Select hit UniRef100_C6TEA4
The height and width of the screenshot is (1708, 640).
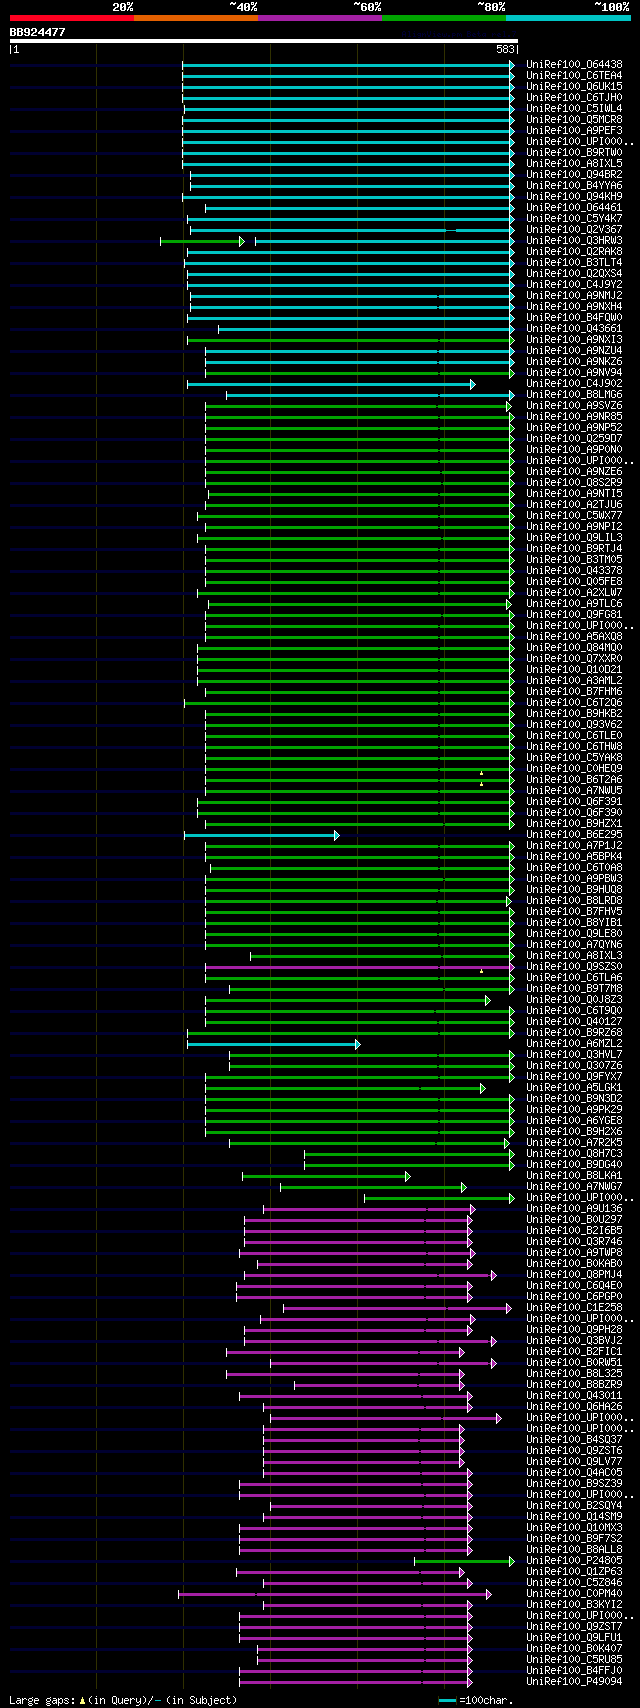(x=574, y=75)
